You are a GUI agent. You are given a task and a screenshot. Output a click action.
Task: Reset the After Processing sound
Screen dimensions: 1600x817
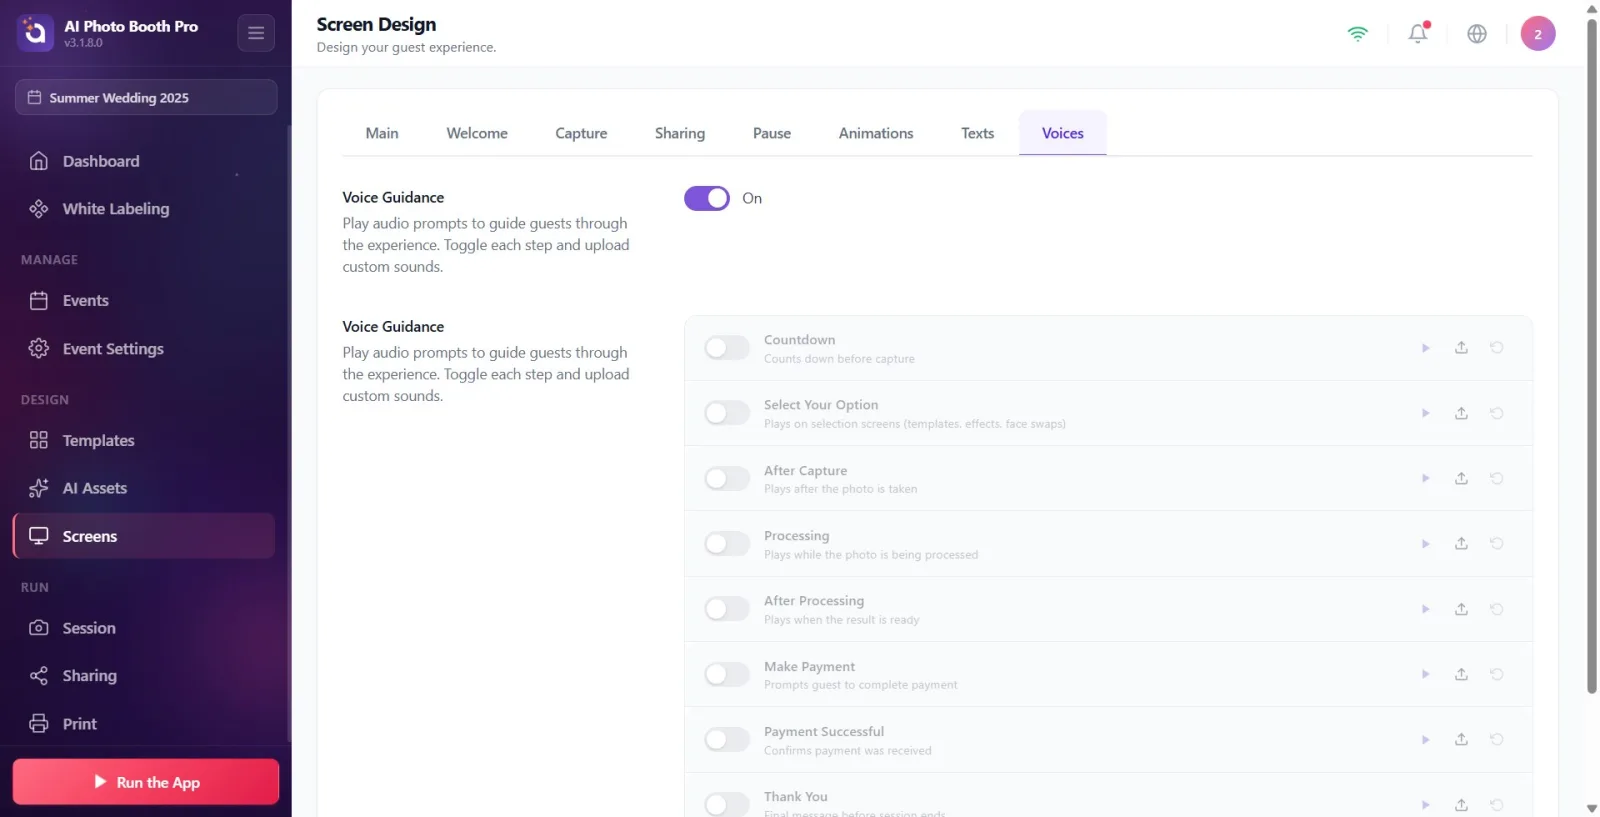(1497, 609)
